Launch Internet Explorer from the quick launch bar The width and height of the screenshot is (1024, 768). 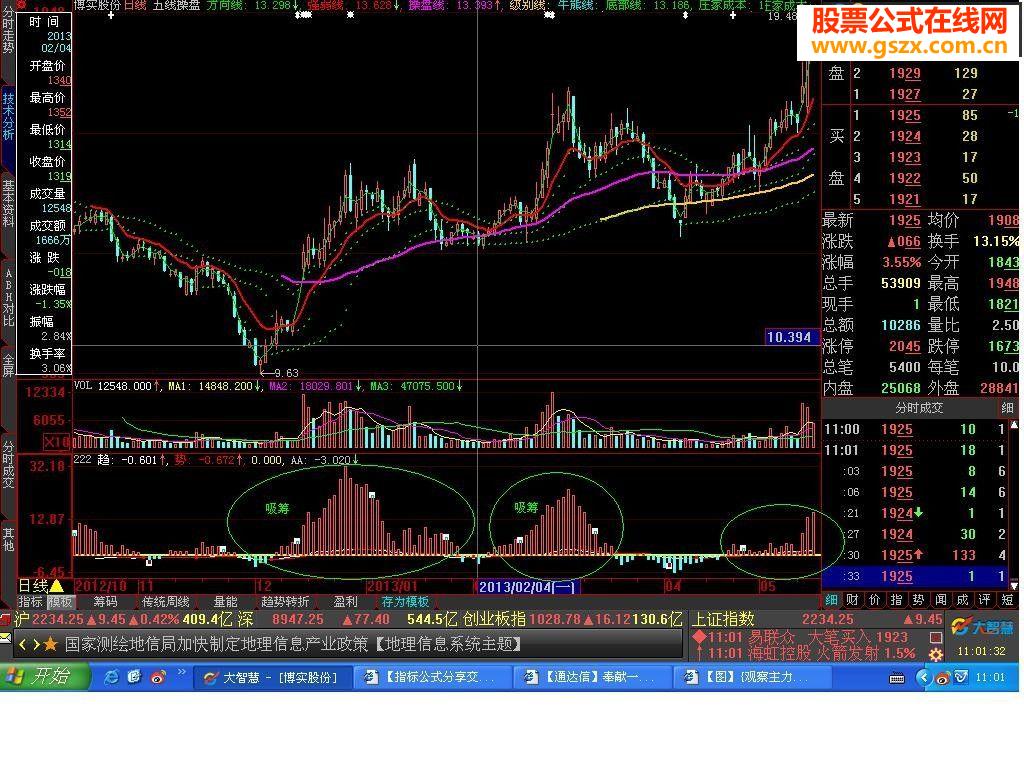pyautogui.click(x=112, y=677)
